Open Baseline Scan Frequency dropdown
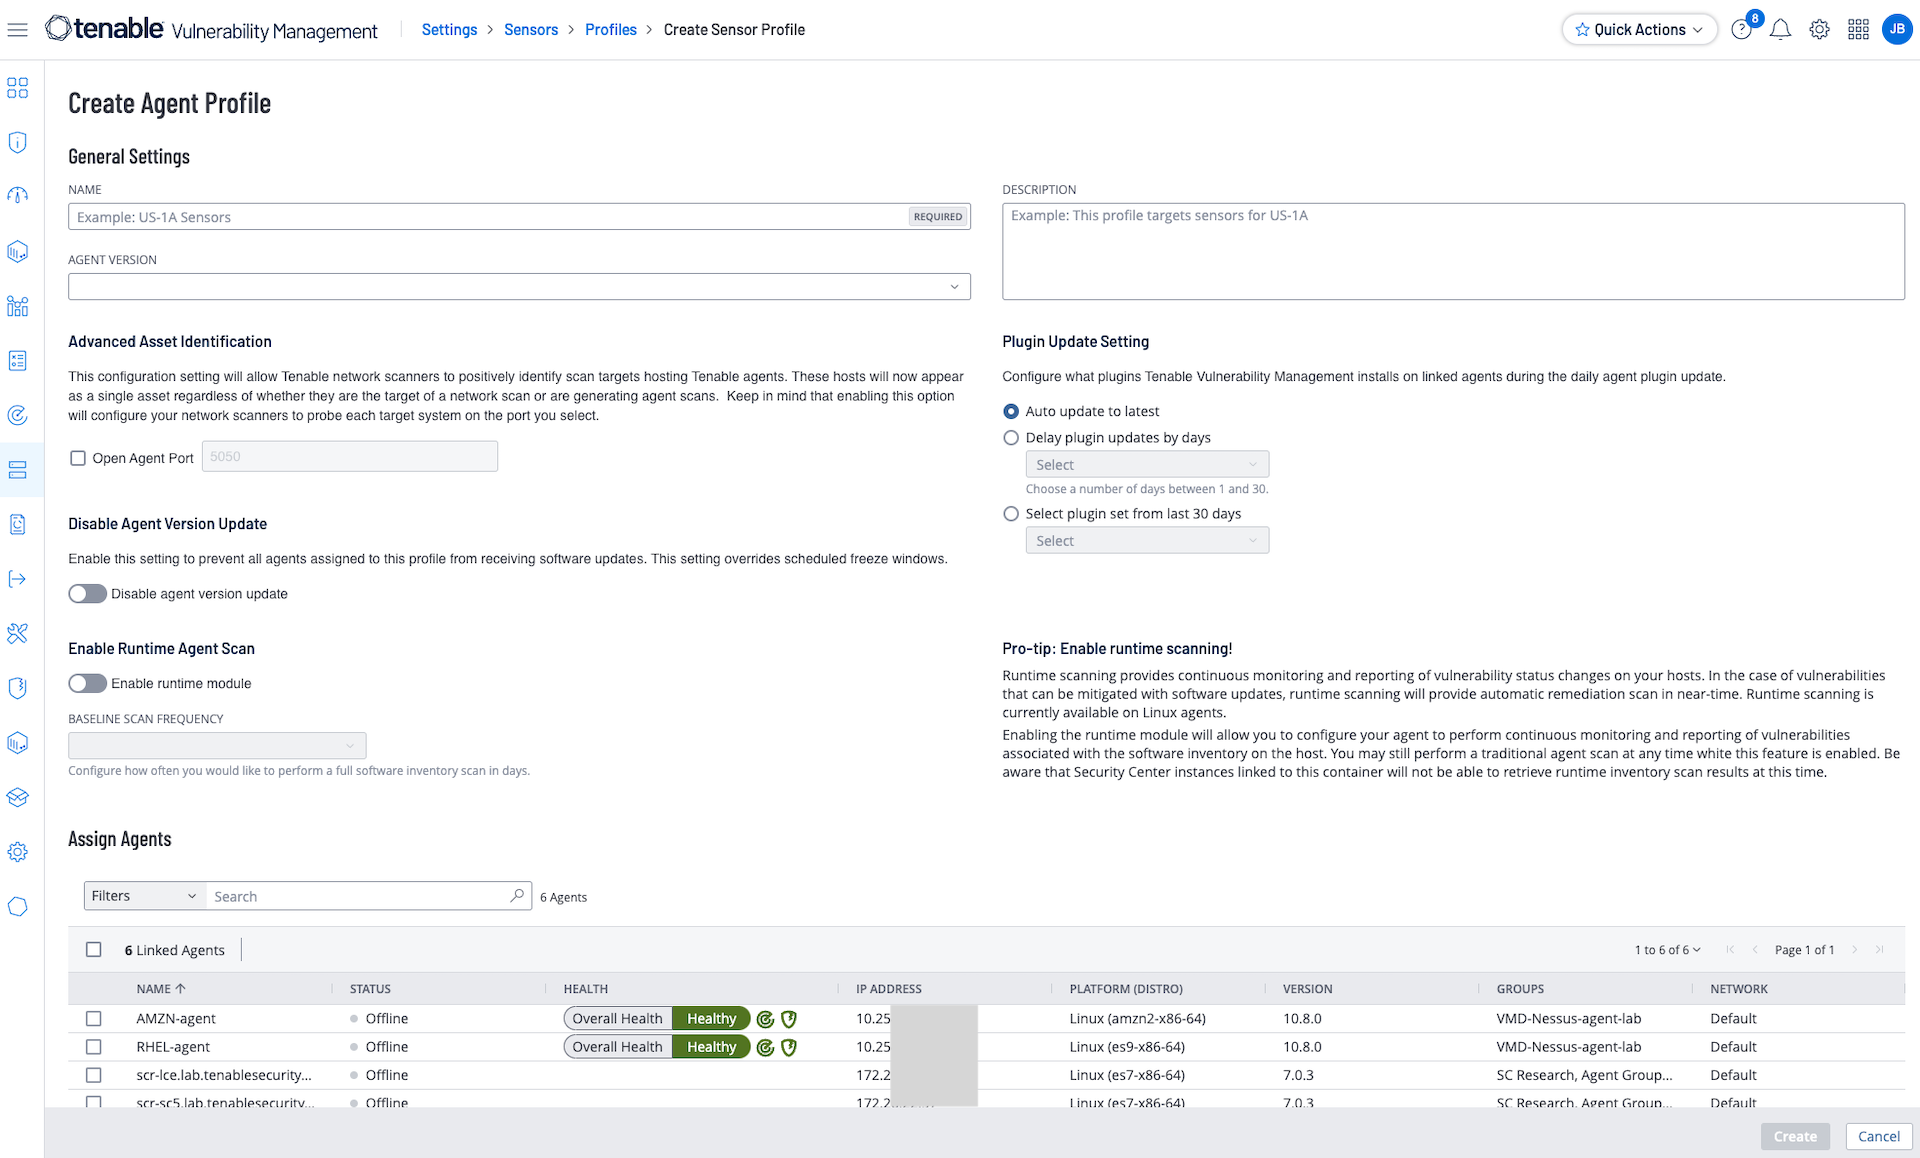1920x1158 pixels. 217,745
